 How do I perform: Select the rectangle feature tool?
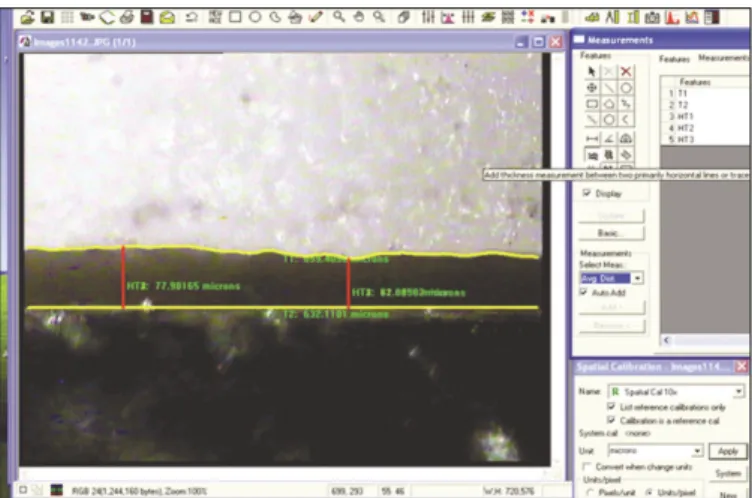click(x=592, y=104)
